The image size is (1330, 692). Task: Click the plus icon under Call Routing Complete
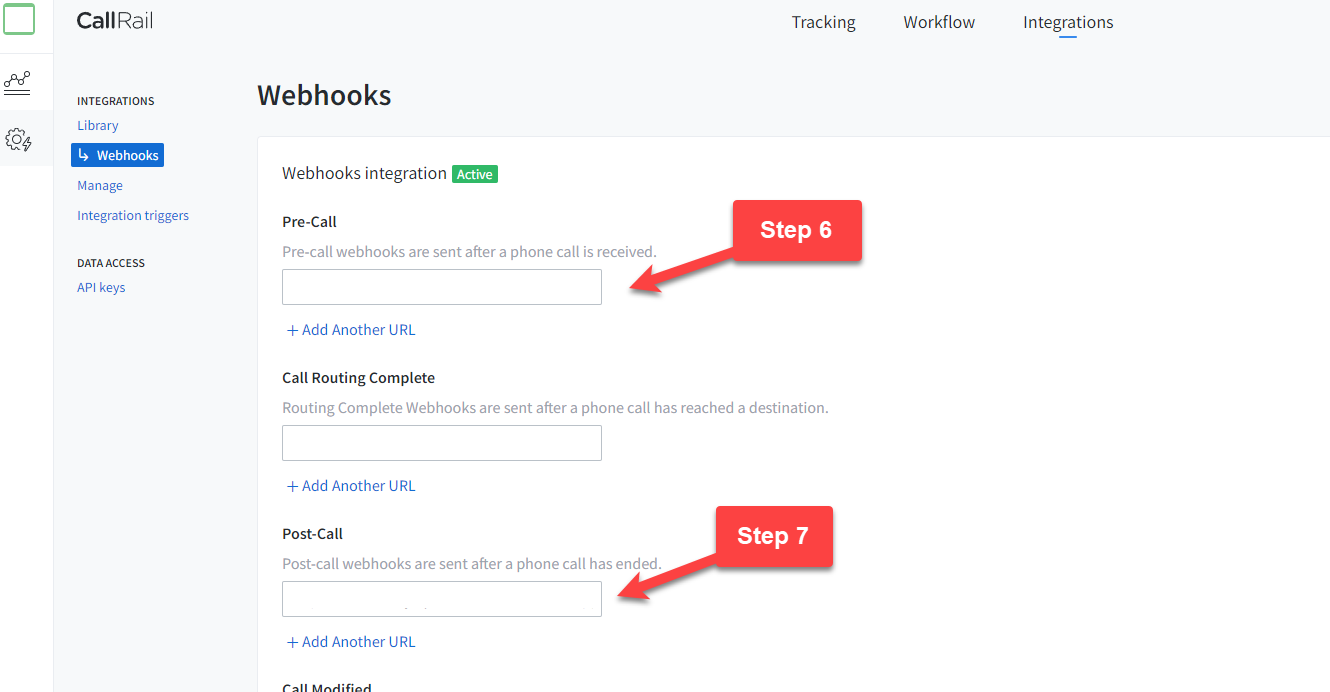pos(291,485)
